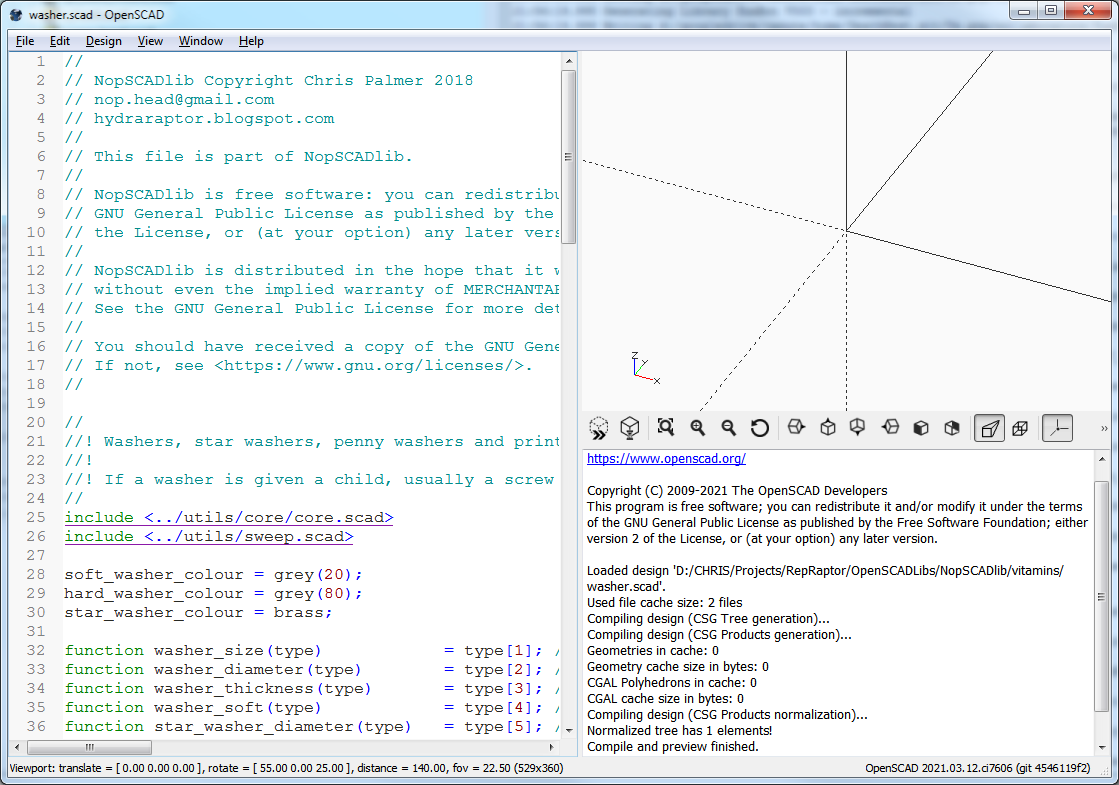Toggle the Perspective projection button
The height and width of the screenshot is (785, 1119).
pyautogui.click(x=989, y=428)
